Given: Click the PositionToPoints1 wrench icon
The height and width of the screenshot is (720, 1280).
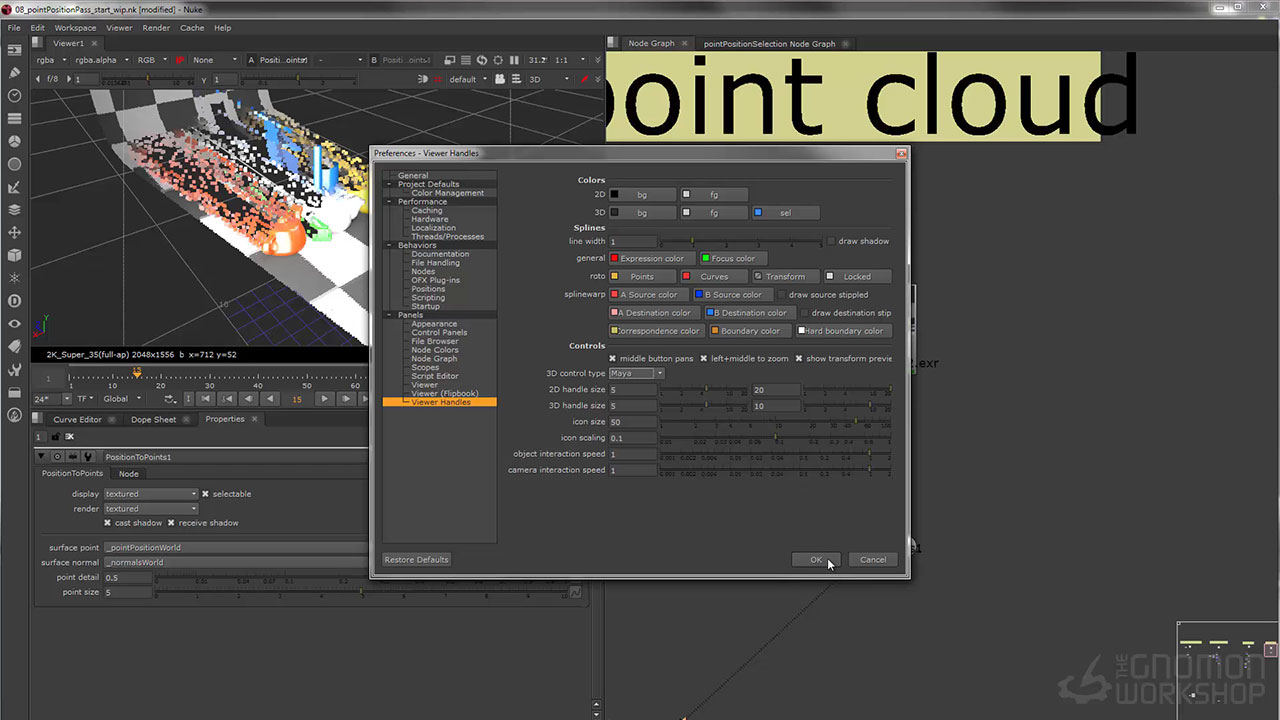Looking at the screenshot, I should (x=87, y=457).
